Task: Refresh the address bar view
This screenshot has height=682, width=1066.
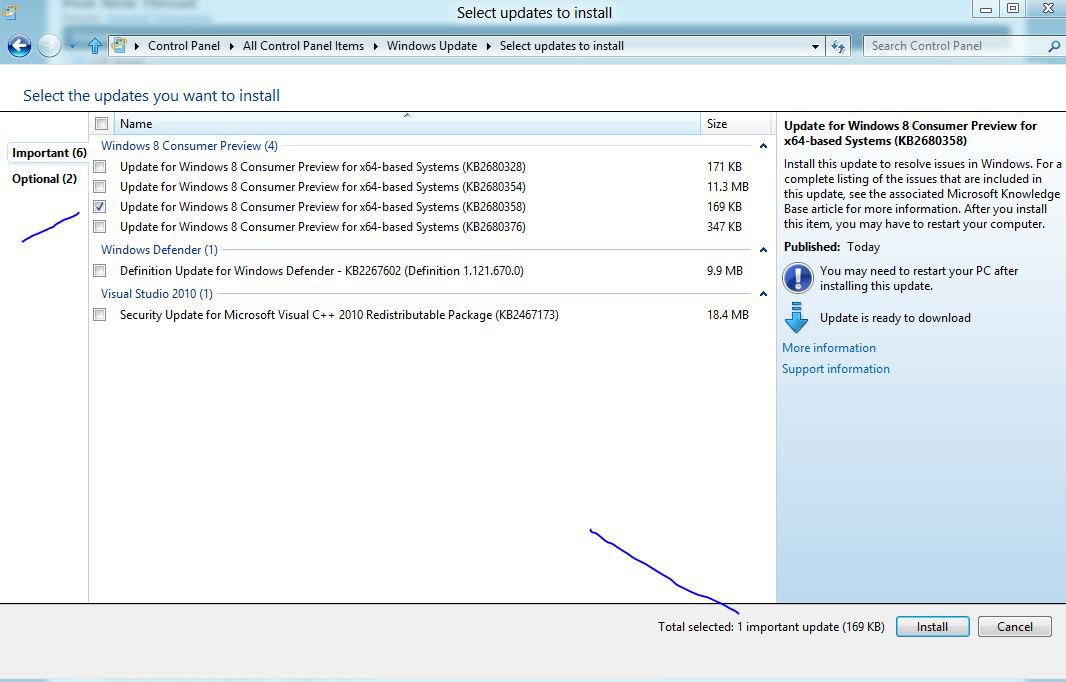Action: click(838, 46)
